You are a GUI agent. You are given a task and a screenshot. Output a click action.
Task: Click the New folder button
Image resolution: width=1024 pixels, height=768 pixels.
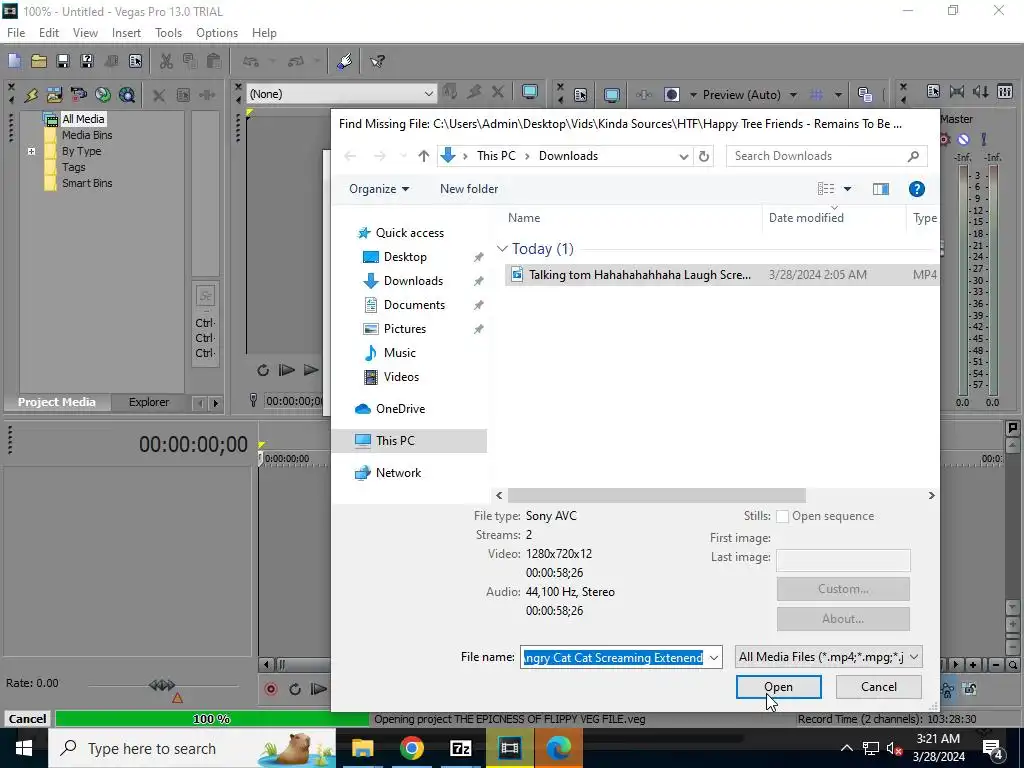click(x=469, y=189)
